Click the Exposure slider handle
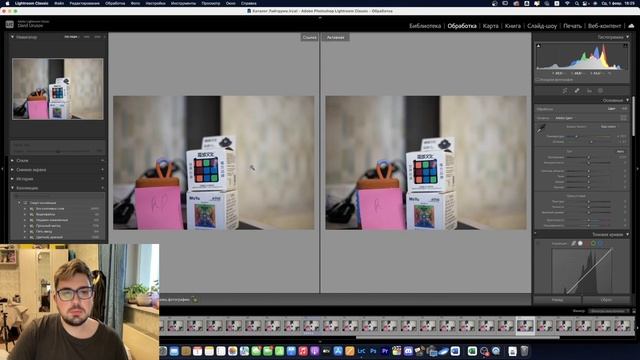Viewport: 640px width, 360px height. 589,157
